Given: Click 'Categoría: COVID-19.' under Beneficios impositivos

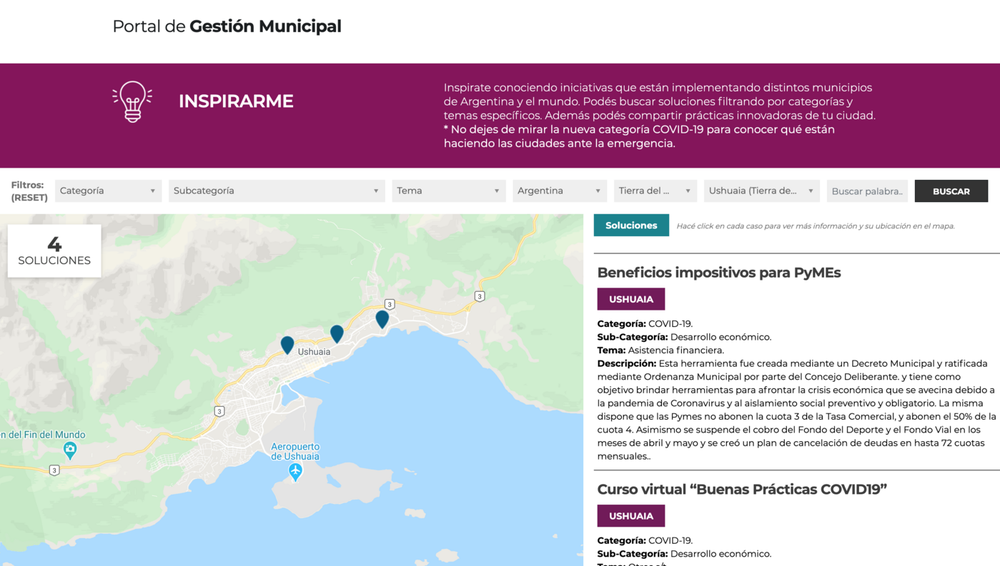Looking at the screenshot, I should click(x=645, y=324).
